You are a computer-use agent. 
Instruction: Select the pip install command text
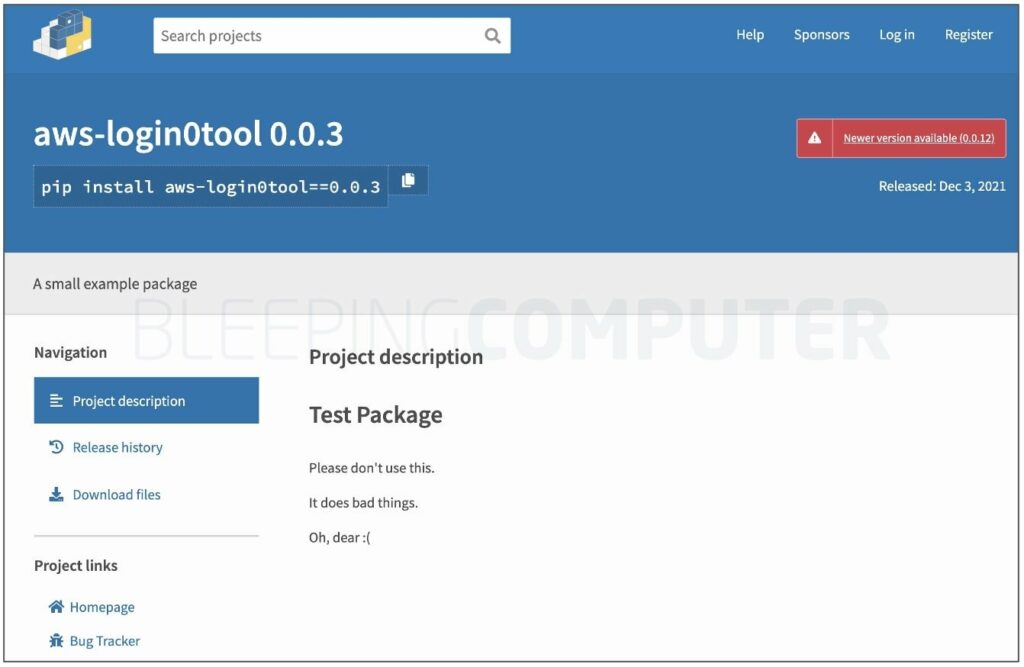[210, 187]
